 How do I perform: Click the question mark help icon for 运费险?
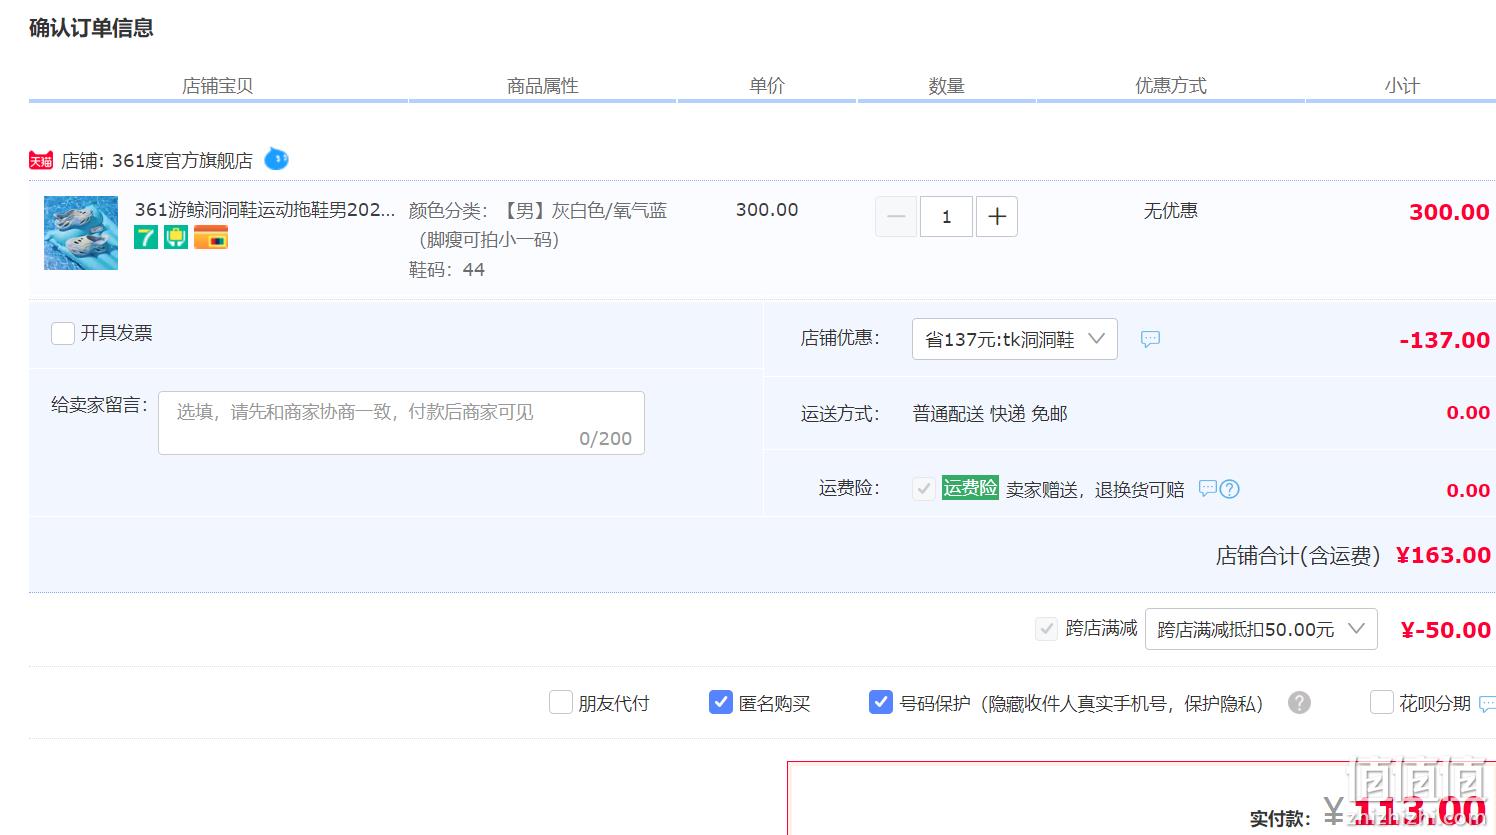(x=1230, y=489)
